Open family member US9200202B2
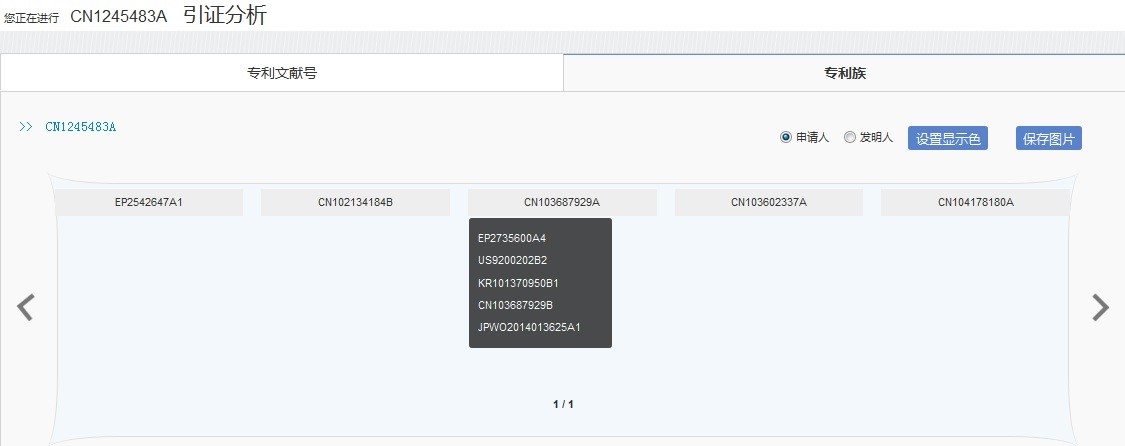Image resolution: width=1125 pixels, height=446 pixels. point(512,260)
